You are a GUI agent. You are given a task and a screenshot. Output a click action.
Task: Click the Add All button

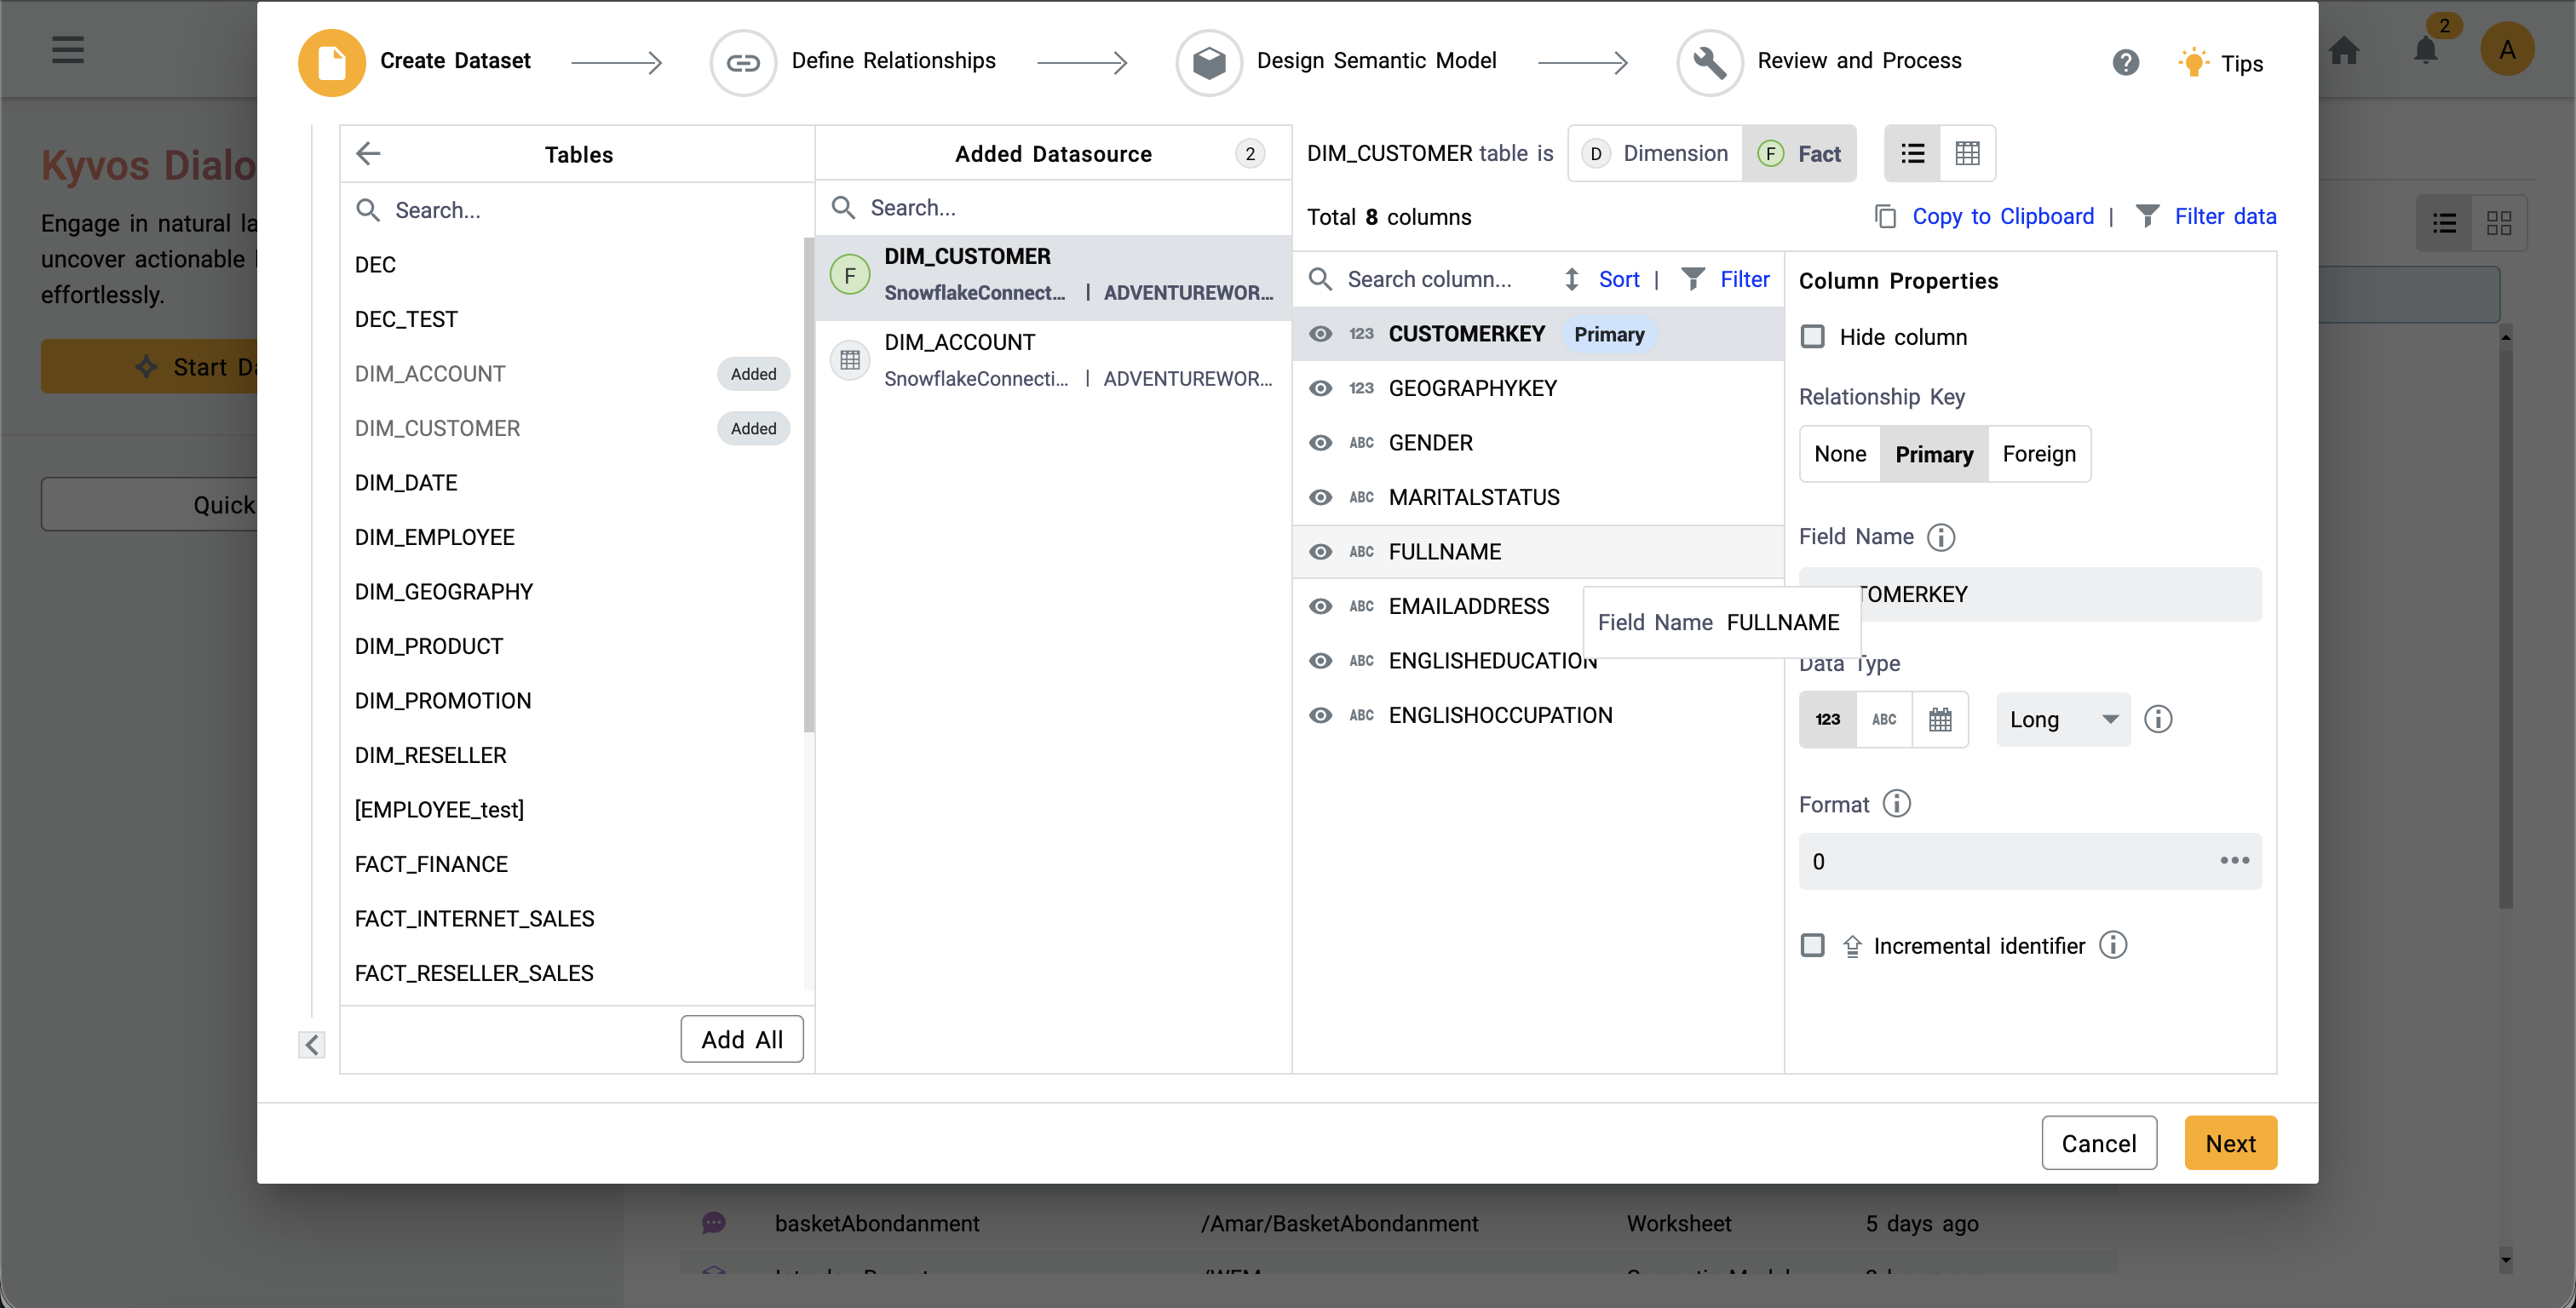click(742, 1039)
